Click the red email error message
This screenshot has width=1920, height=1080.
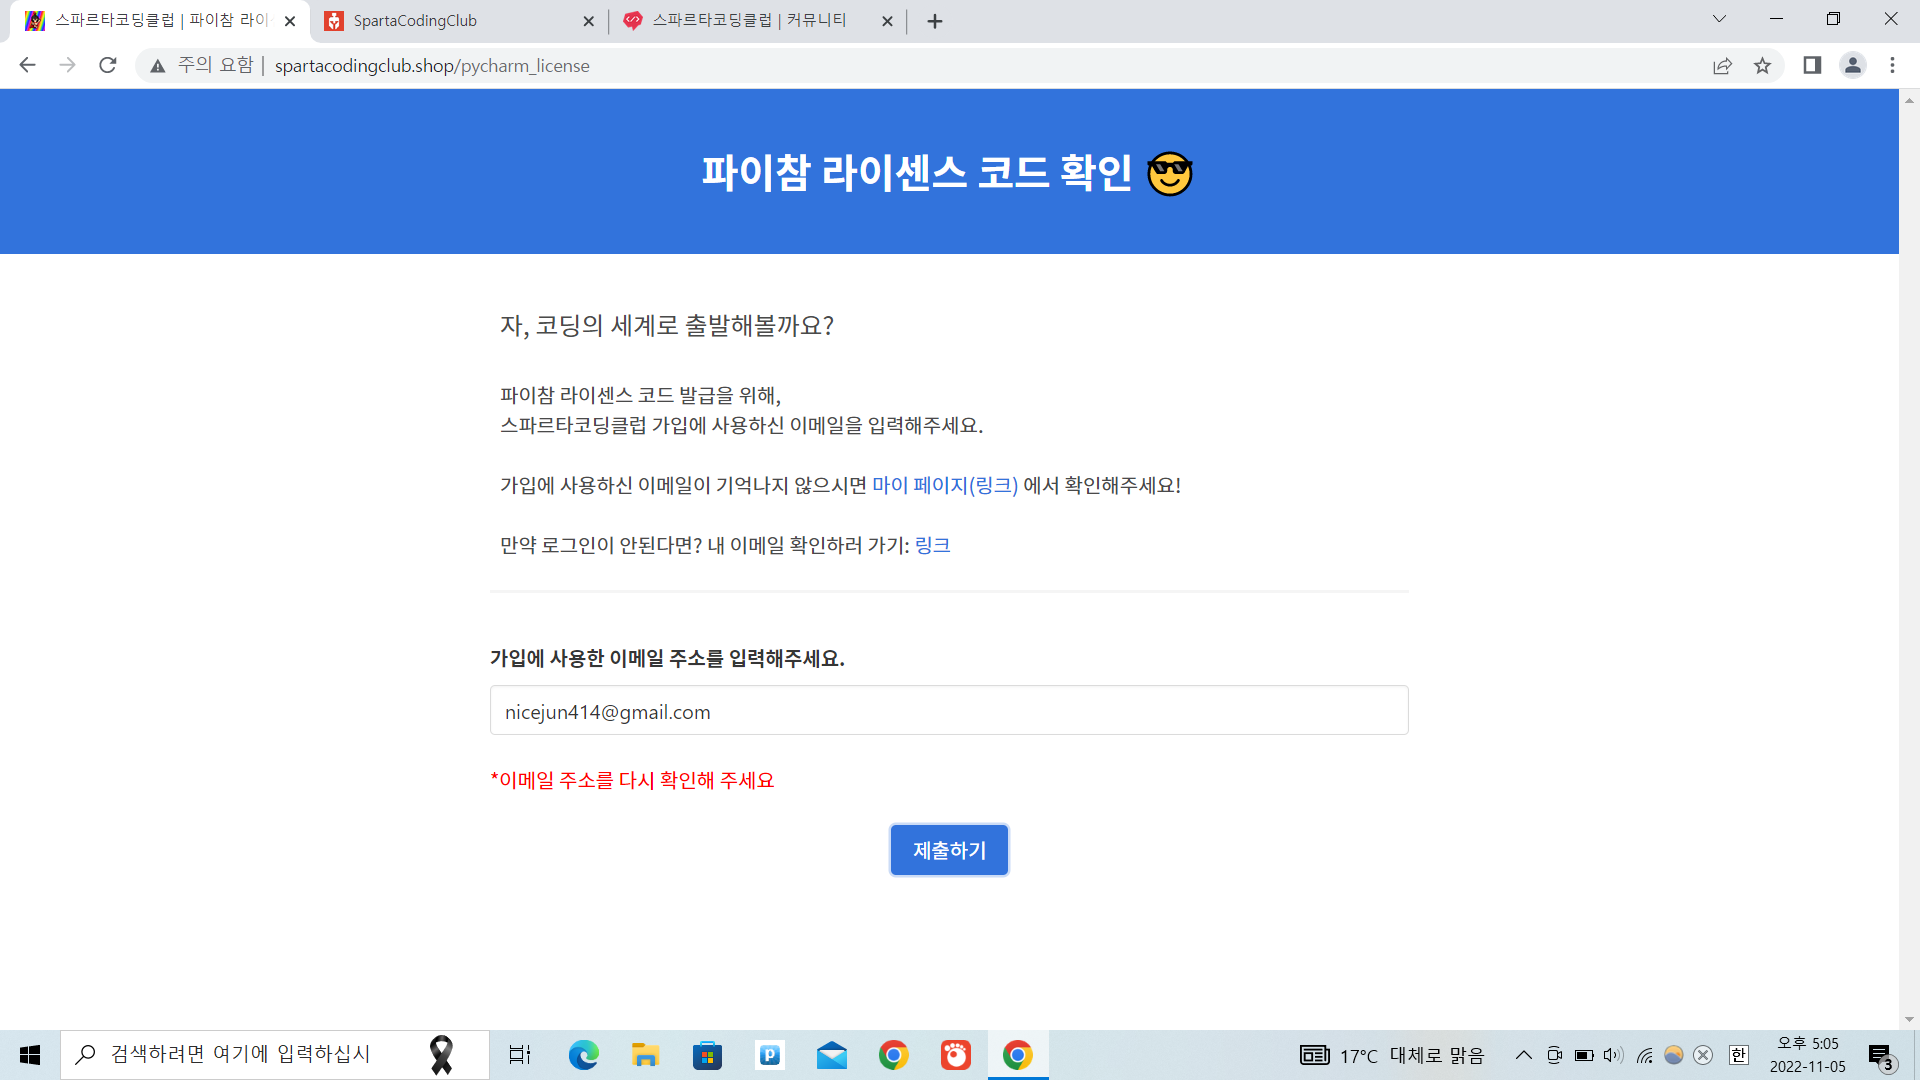632,780
